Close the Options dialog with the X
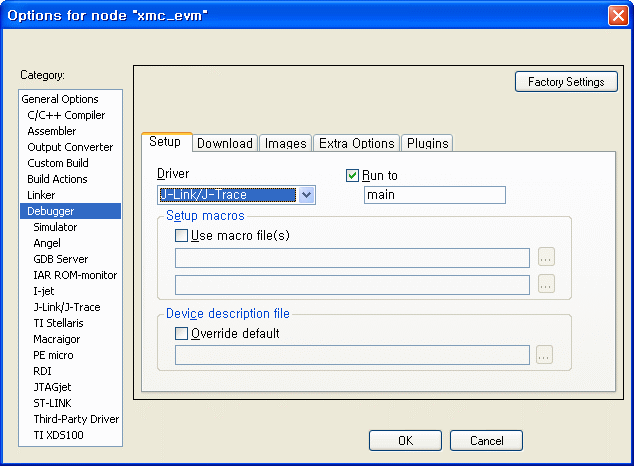Image resolution: width=634 pixels, height=466 pixels. (x=618, y=16)
